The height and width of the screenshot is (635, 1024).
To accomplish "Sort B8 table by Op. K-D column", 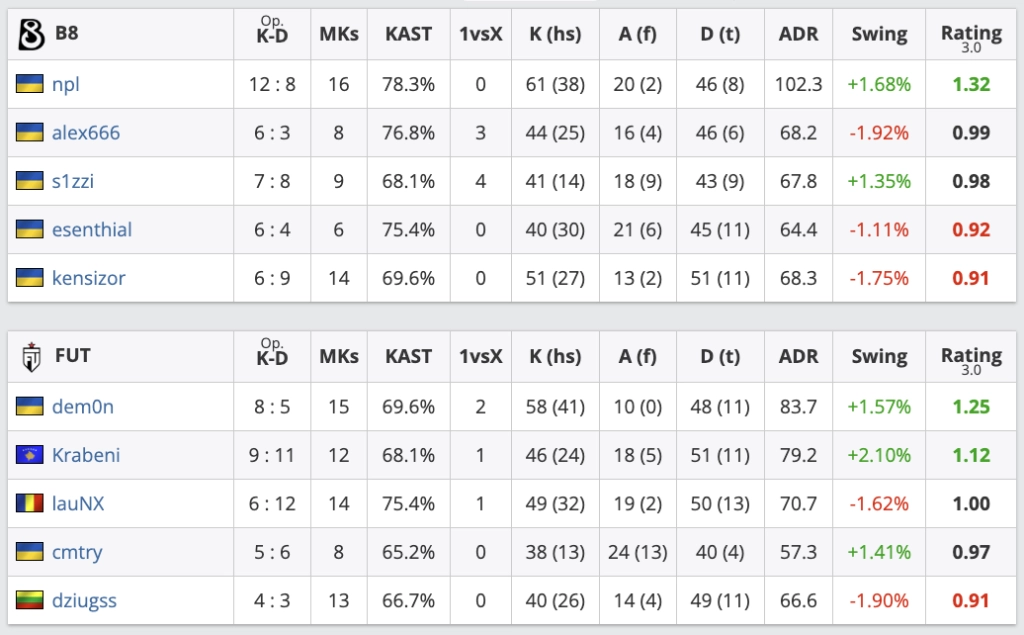I will click(272, 30).
